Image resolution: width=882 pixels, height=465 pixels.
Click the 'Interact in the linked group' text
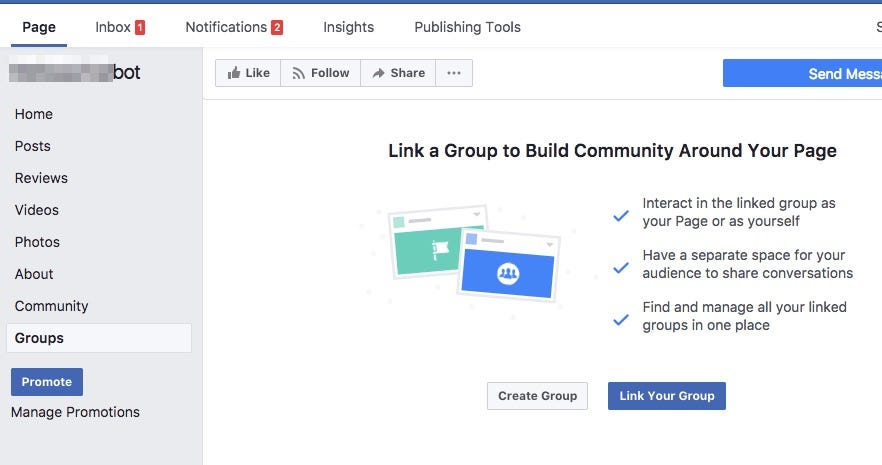(x=739, y=212)
